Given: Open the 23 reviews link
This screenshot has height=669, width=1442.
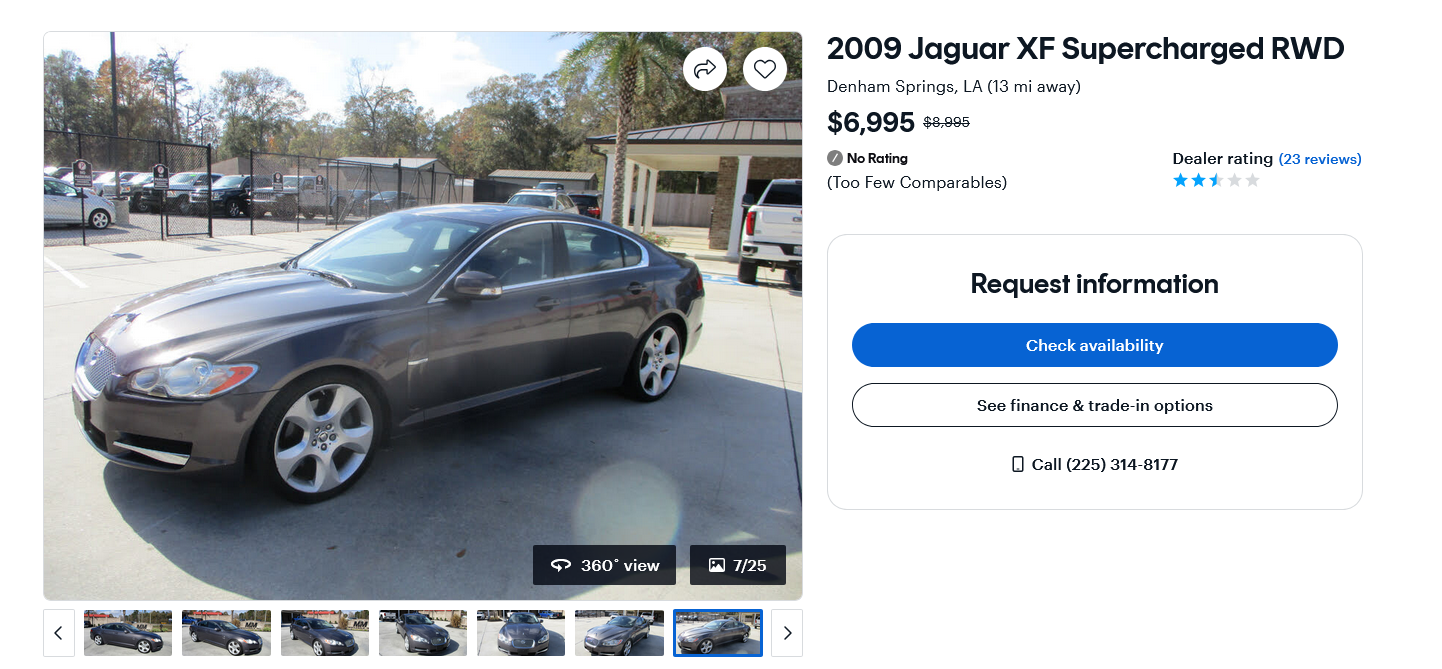Looking at the screenshot, I should point(1320,159).
